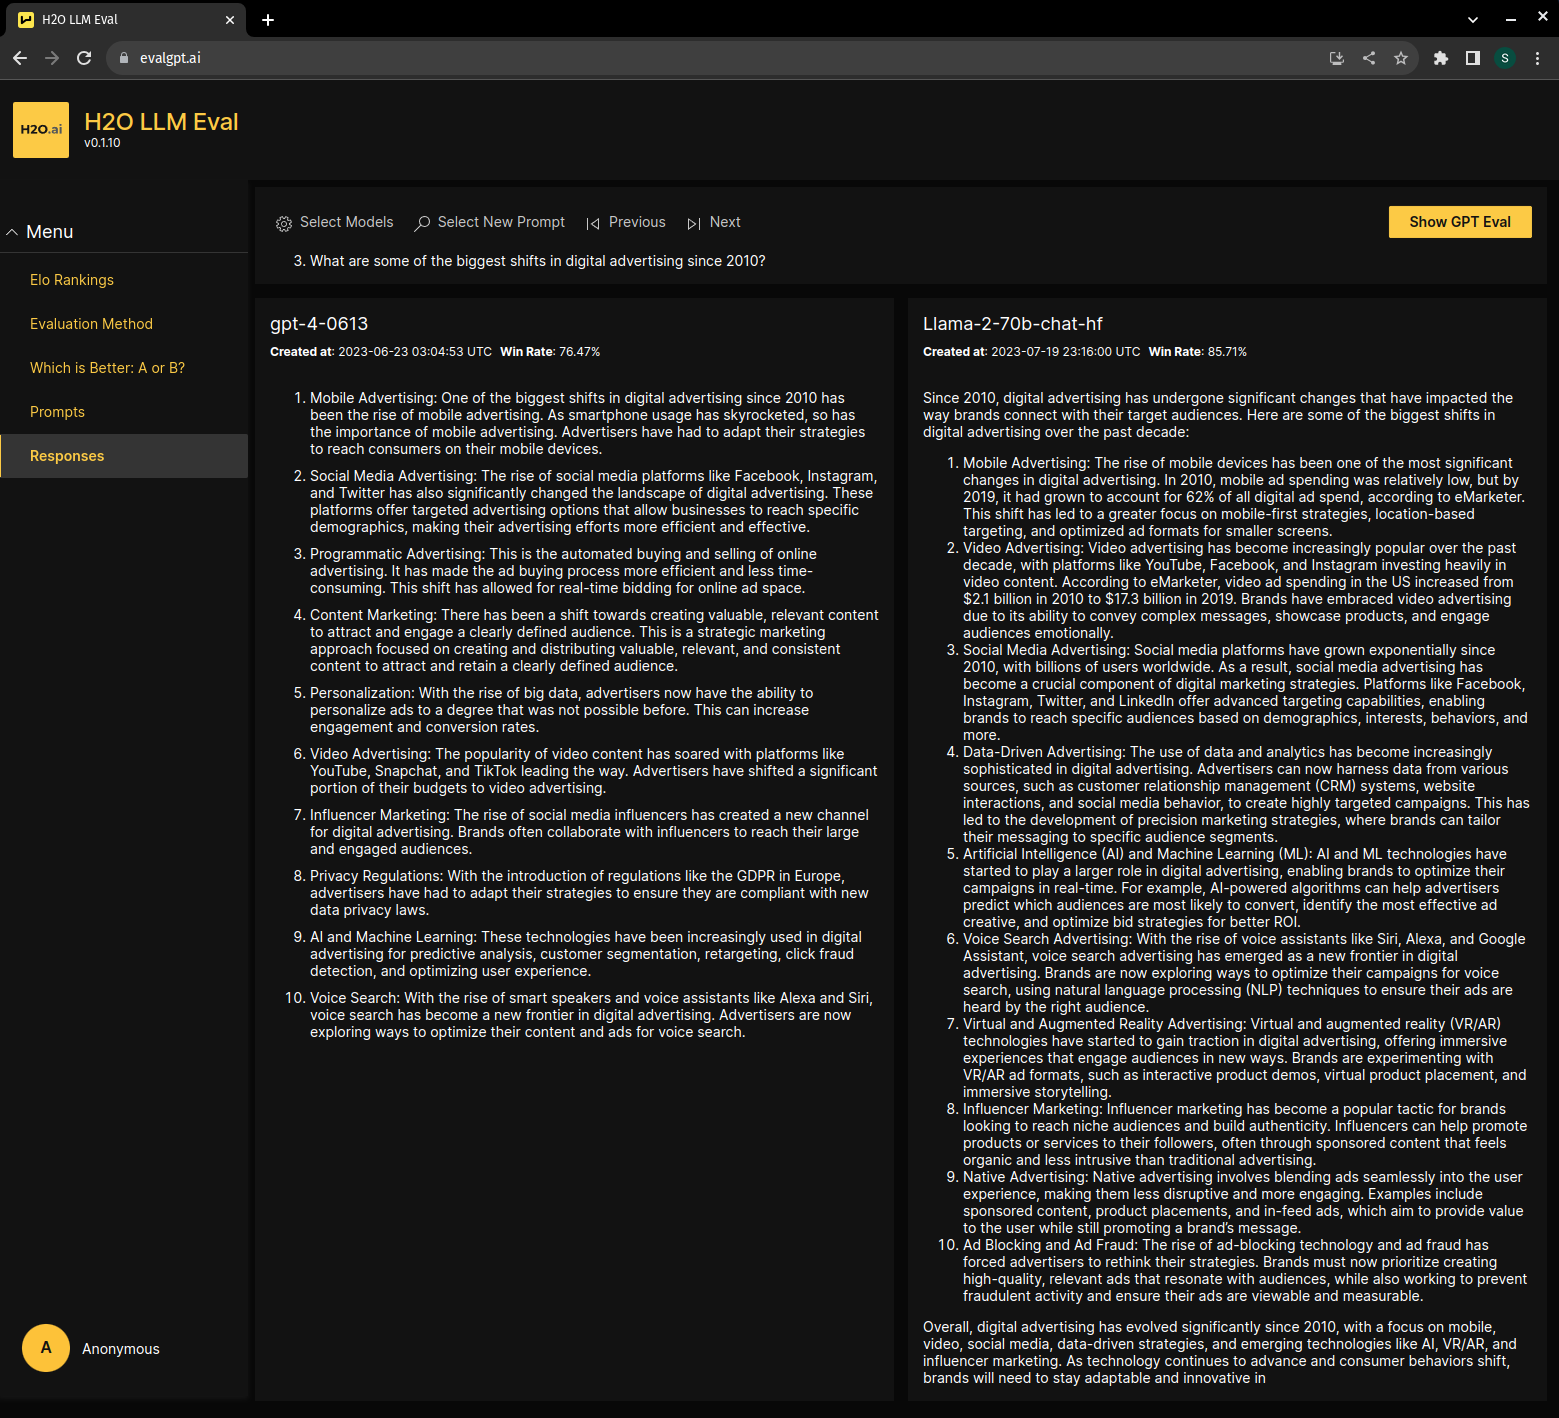The width and height of the screenshot is (1559, 1418).
Task: Click Select New Prompt button
Action: (x=490, y=222)
